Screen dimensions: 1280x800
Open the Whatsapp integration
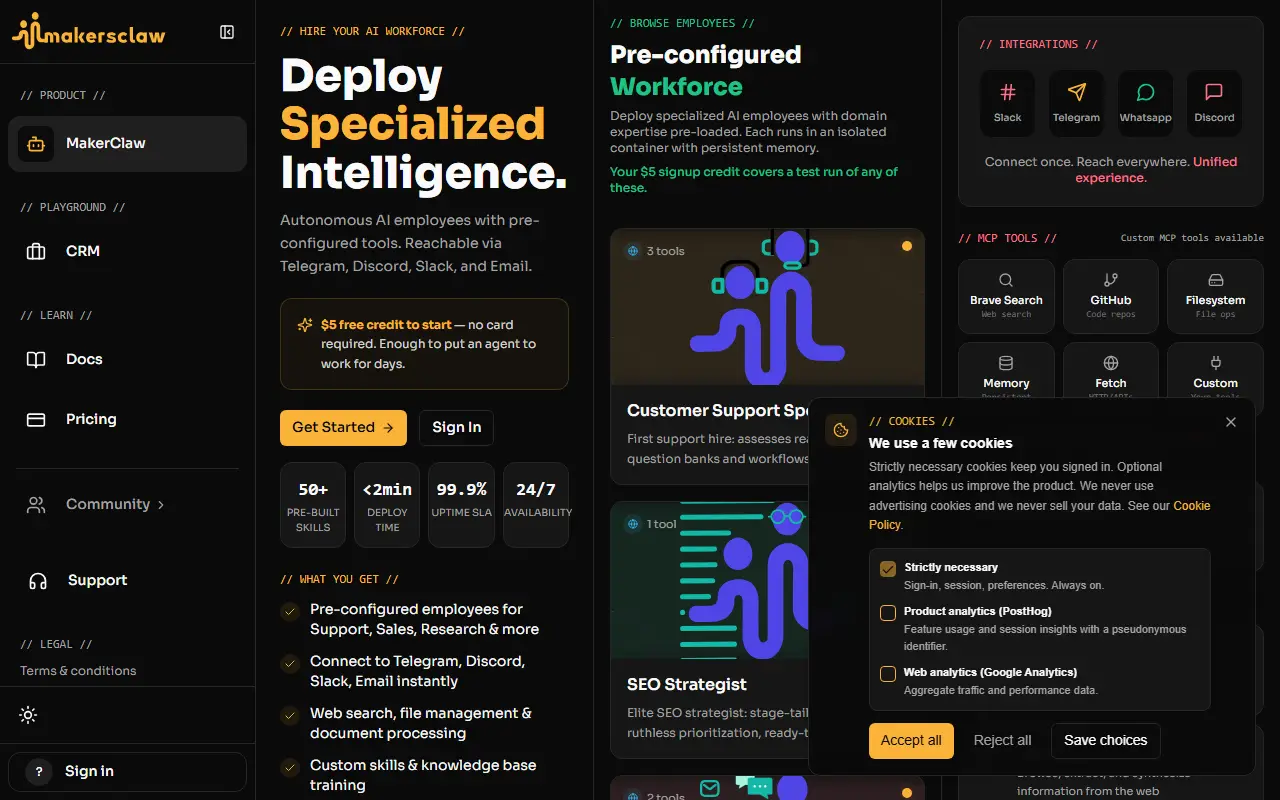pyautogui.click(x=1145, y=103)
